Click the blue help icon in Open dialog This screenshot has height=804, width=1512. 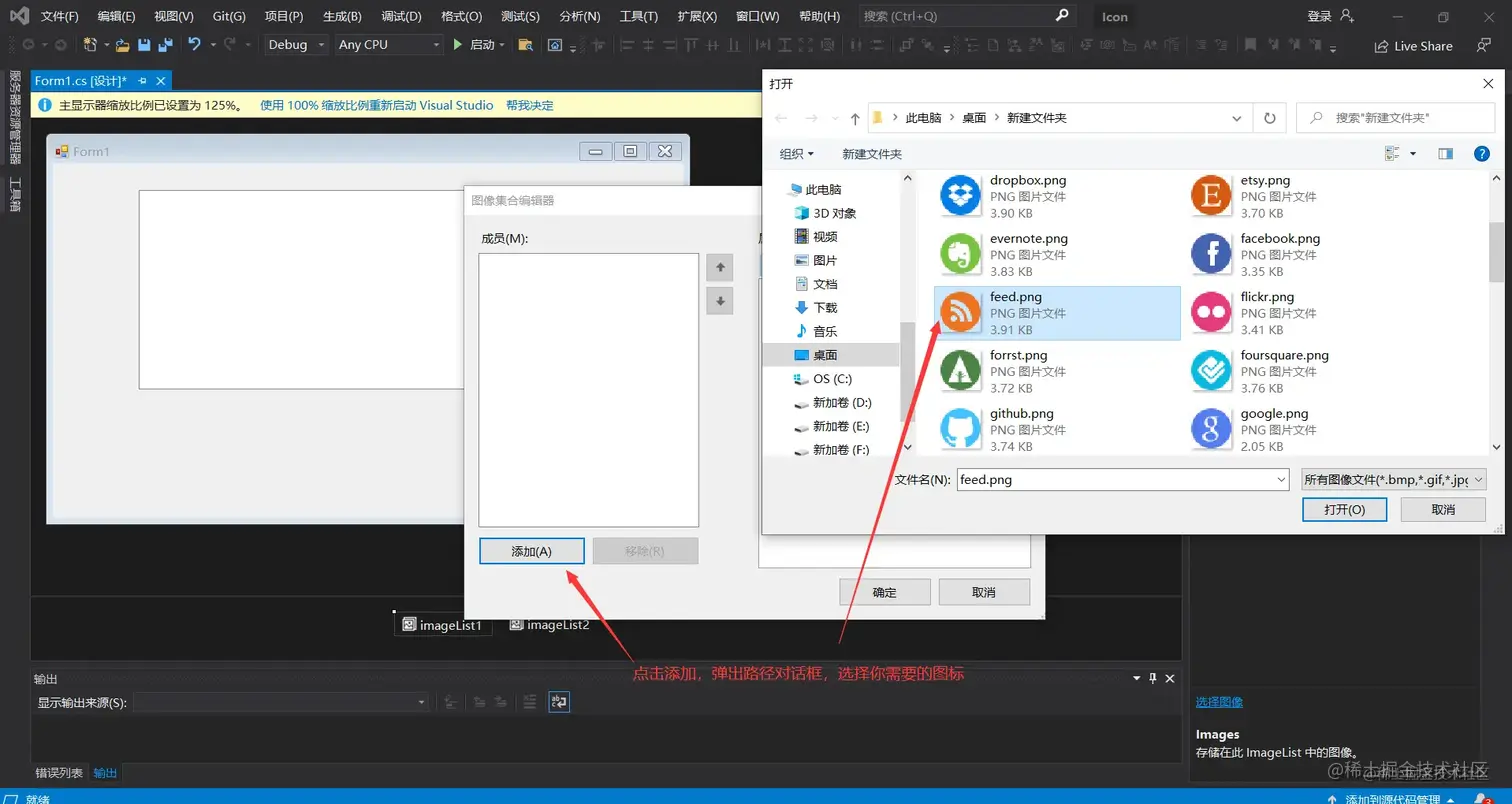click(x=1482, y=153)
